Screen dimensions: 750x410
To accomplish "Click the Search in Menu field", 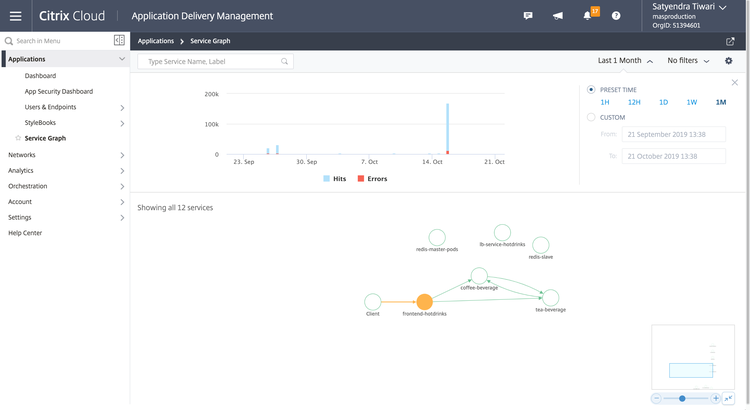I will coord(57,41).
